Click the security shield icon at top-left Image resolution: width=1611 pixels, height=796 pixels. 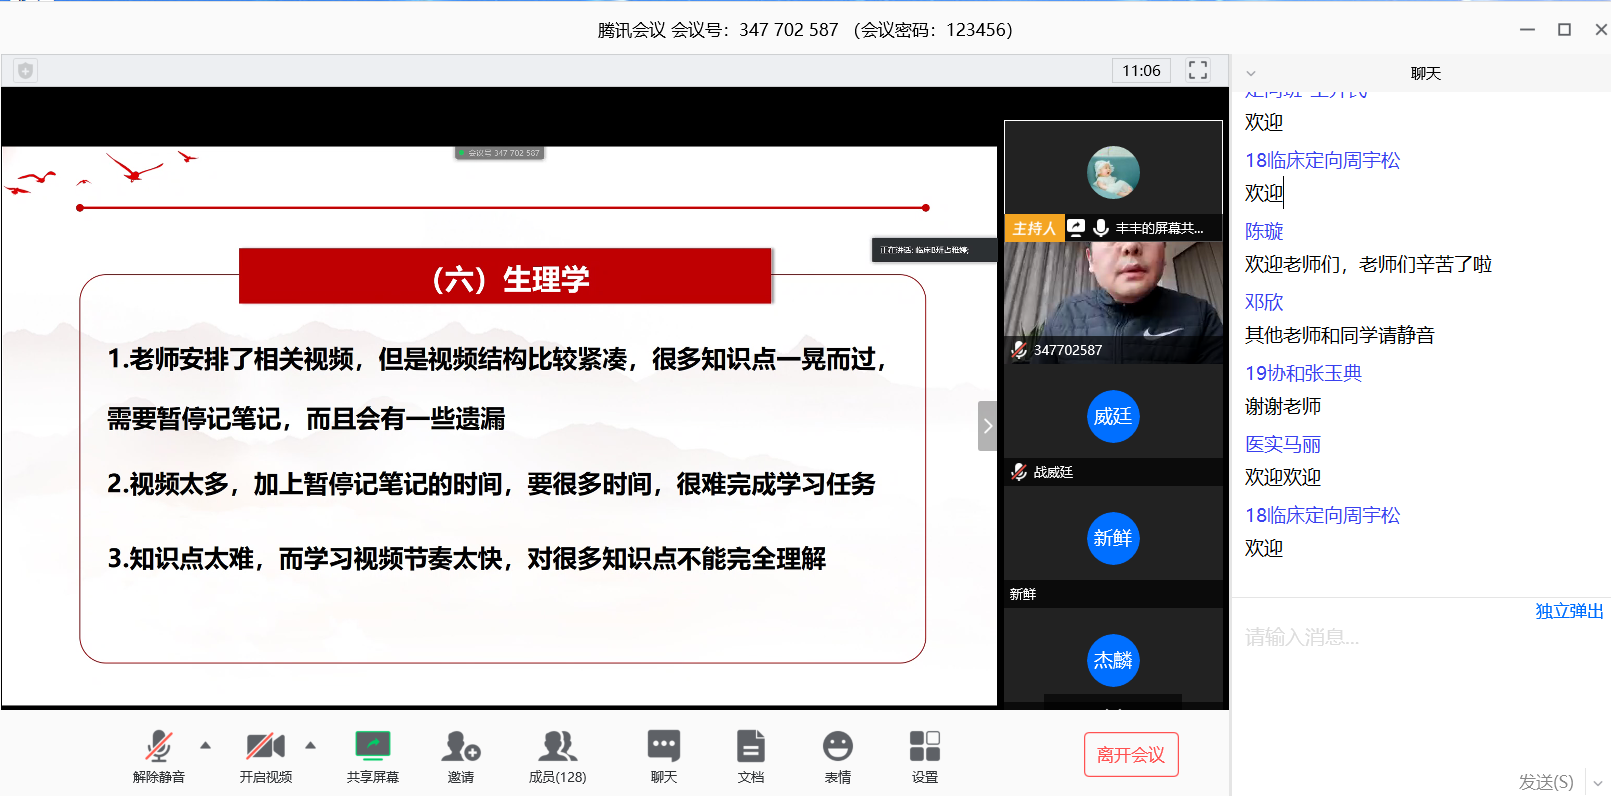click(25, 71)
